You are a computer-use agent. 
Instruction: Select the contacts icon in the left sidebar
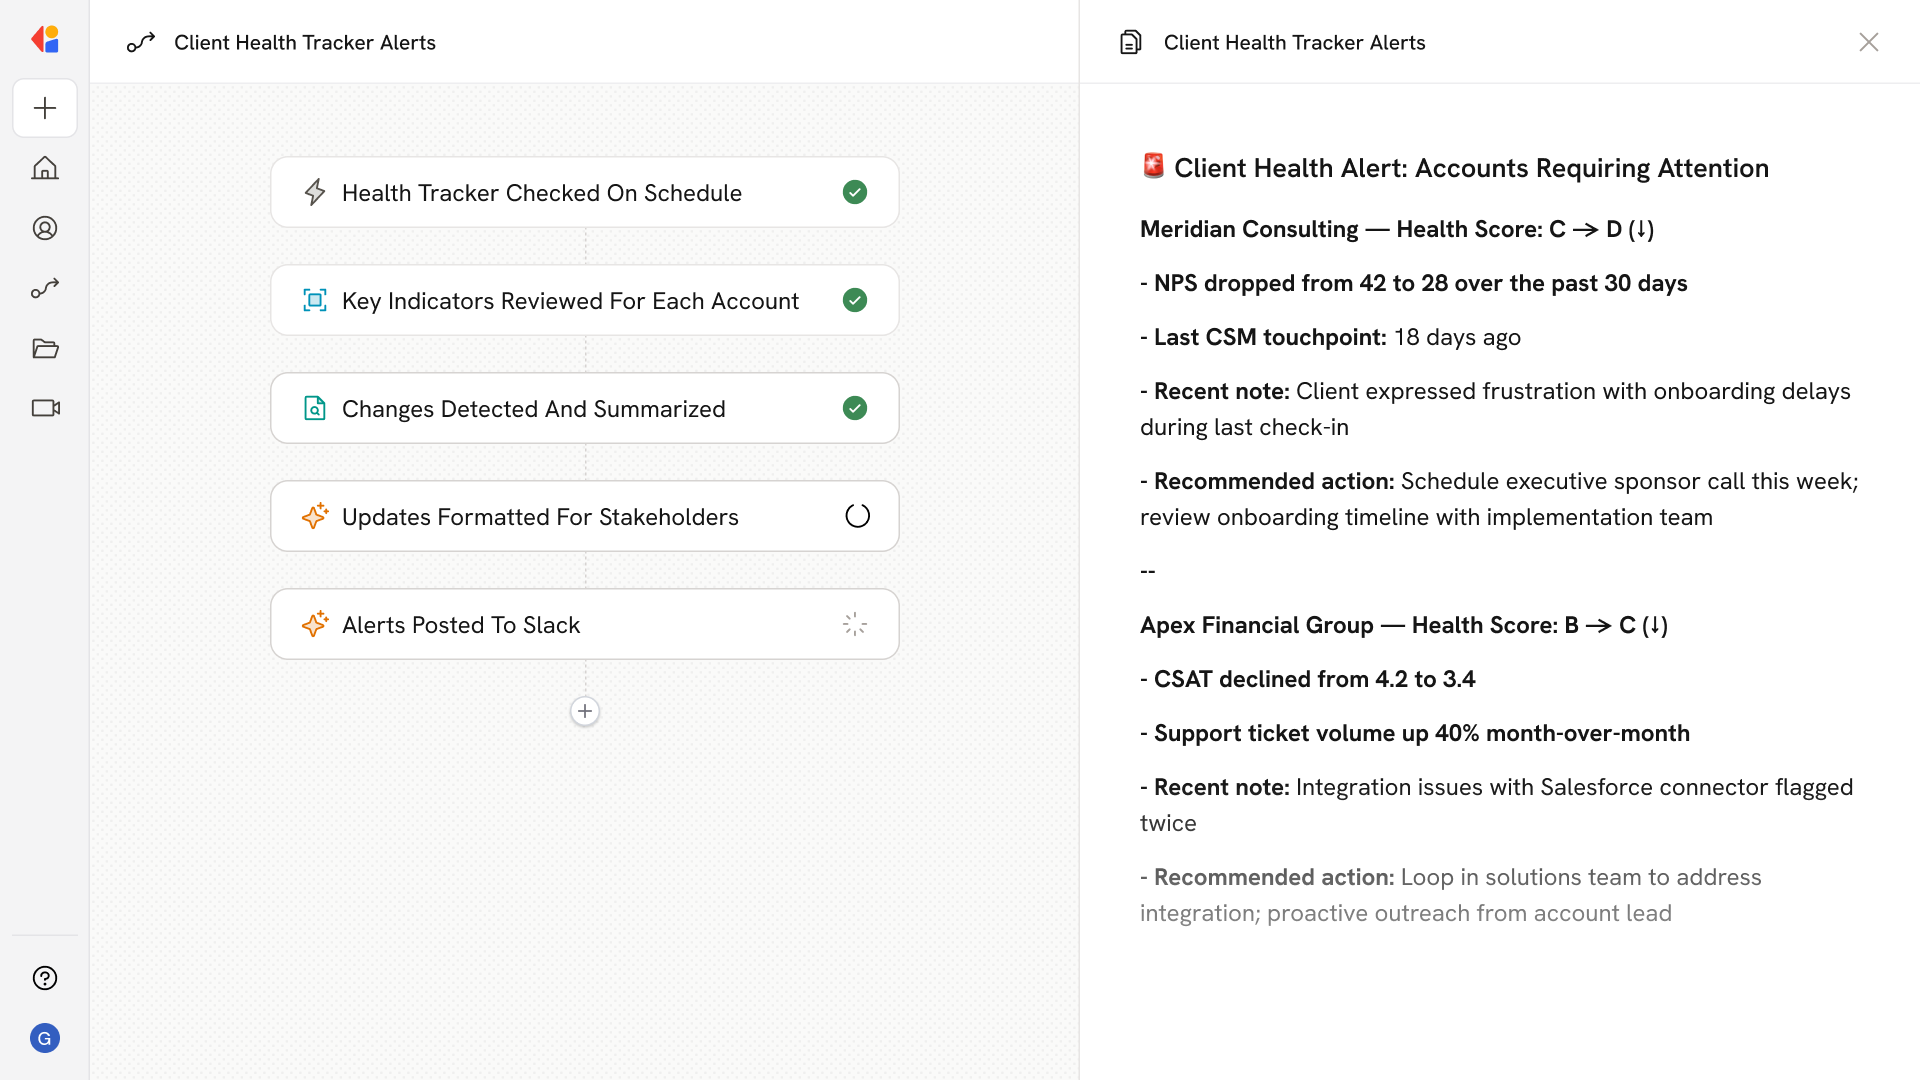[45, 228]
